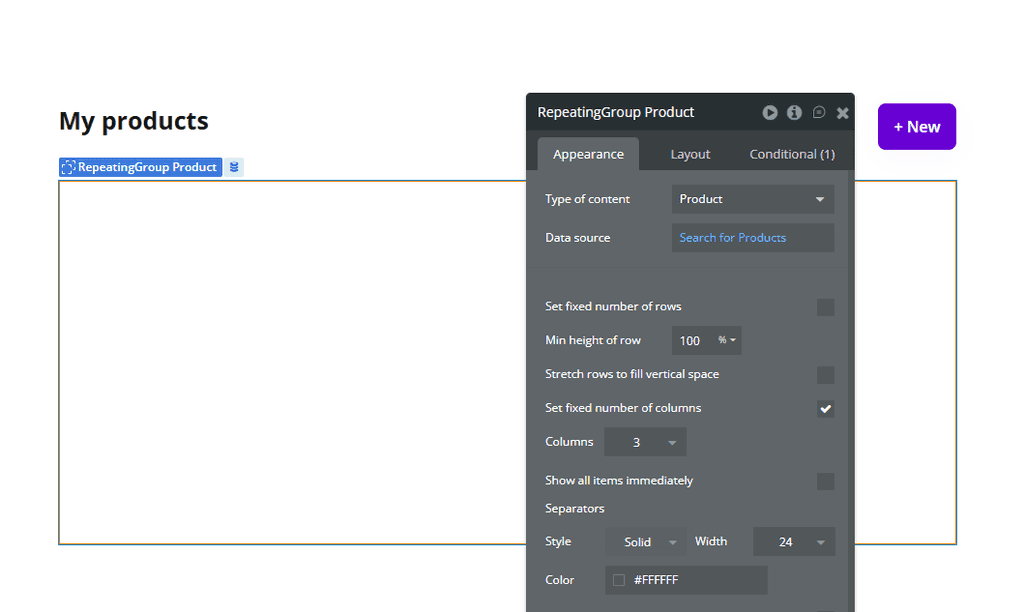
Task: Open the Min height unit % dropdown
Action: point(727,340)
